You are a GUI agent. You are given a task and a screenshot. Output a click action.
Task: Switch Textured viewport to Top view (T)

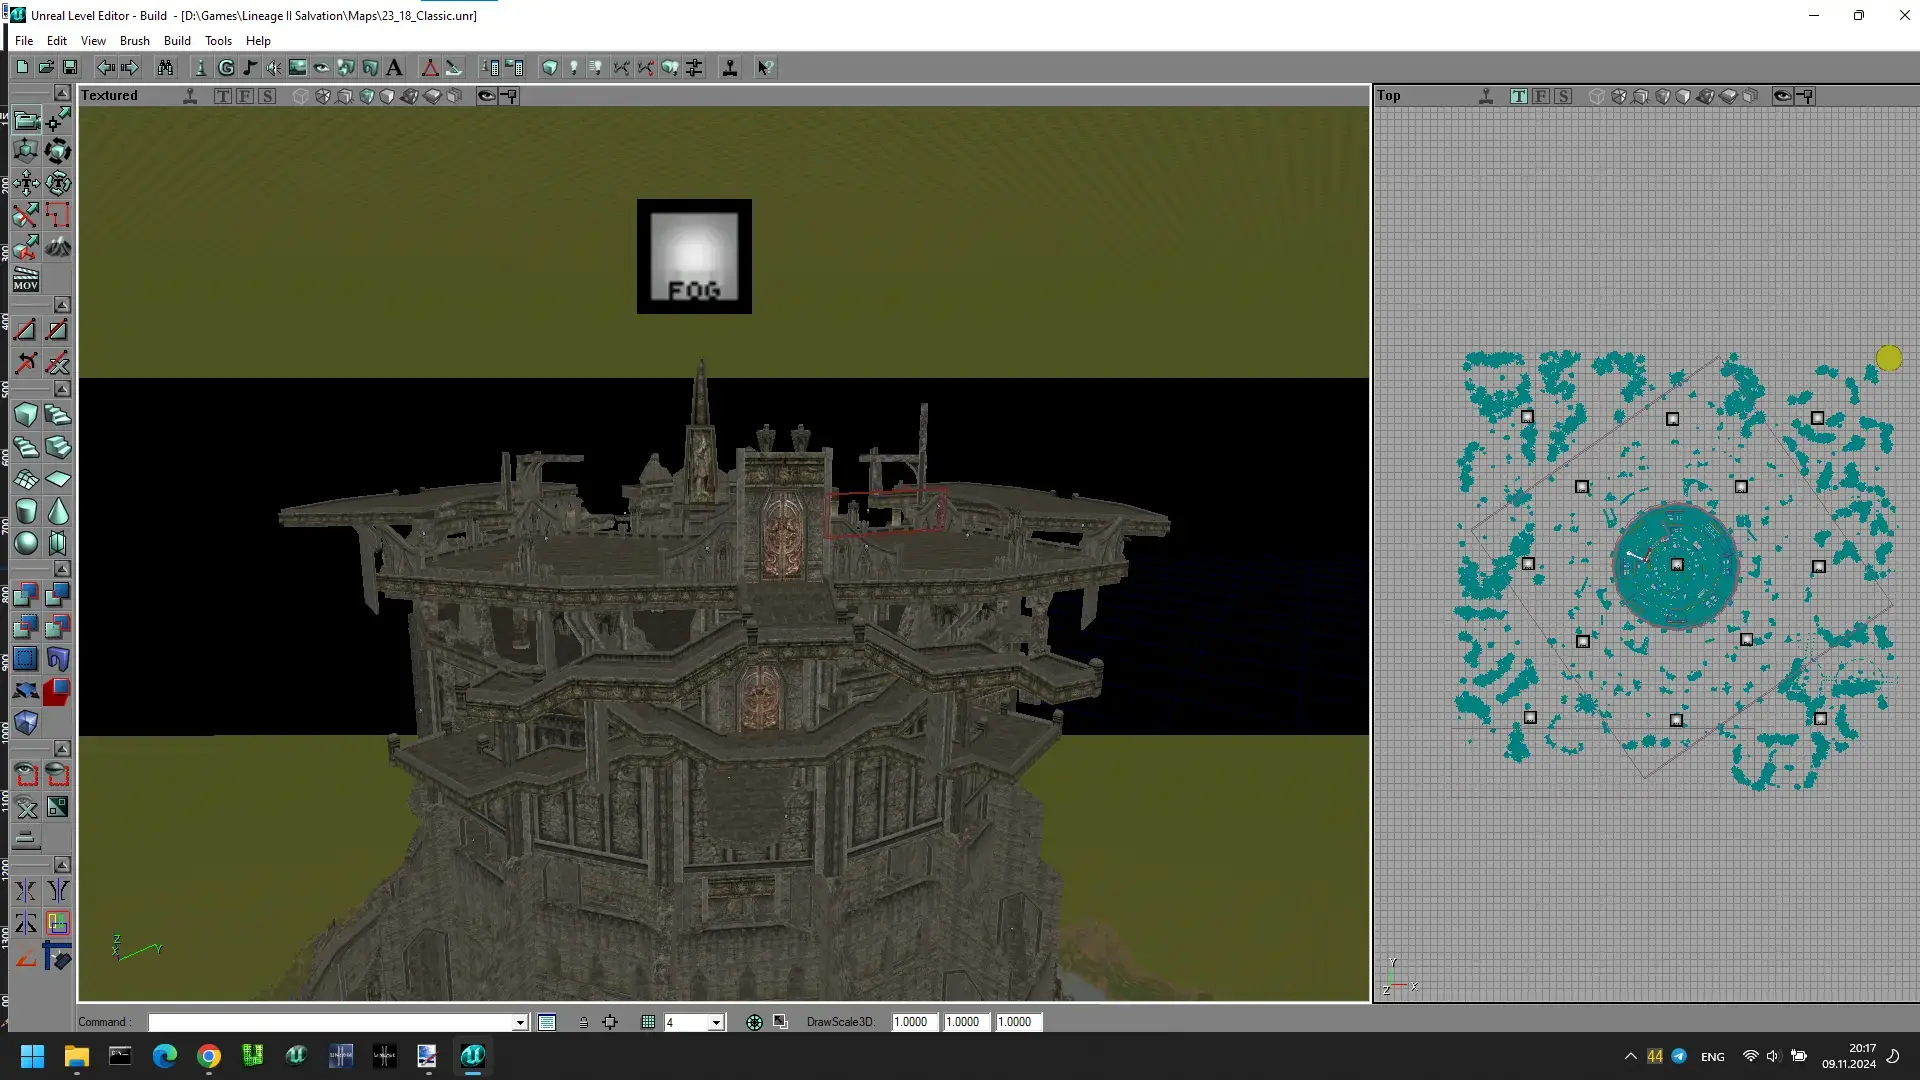tap(223, 96)
